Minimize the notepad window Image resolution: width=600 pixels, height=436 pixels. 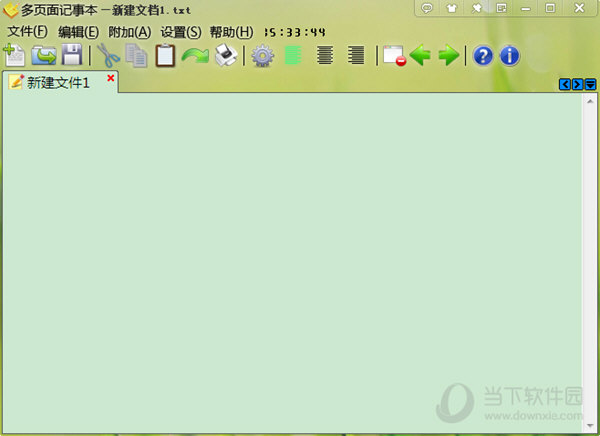pyautogui.click(x=526, y=8)
